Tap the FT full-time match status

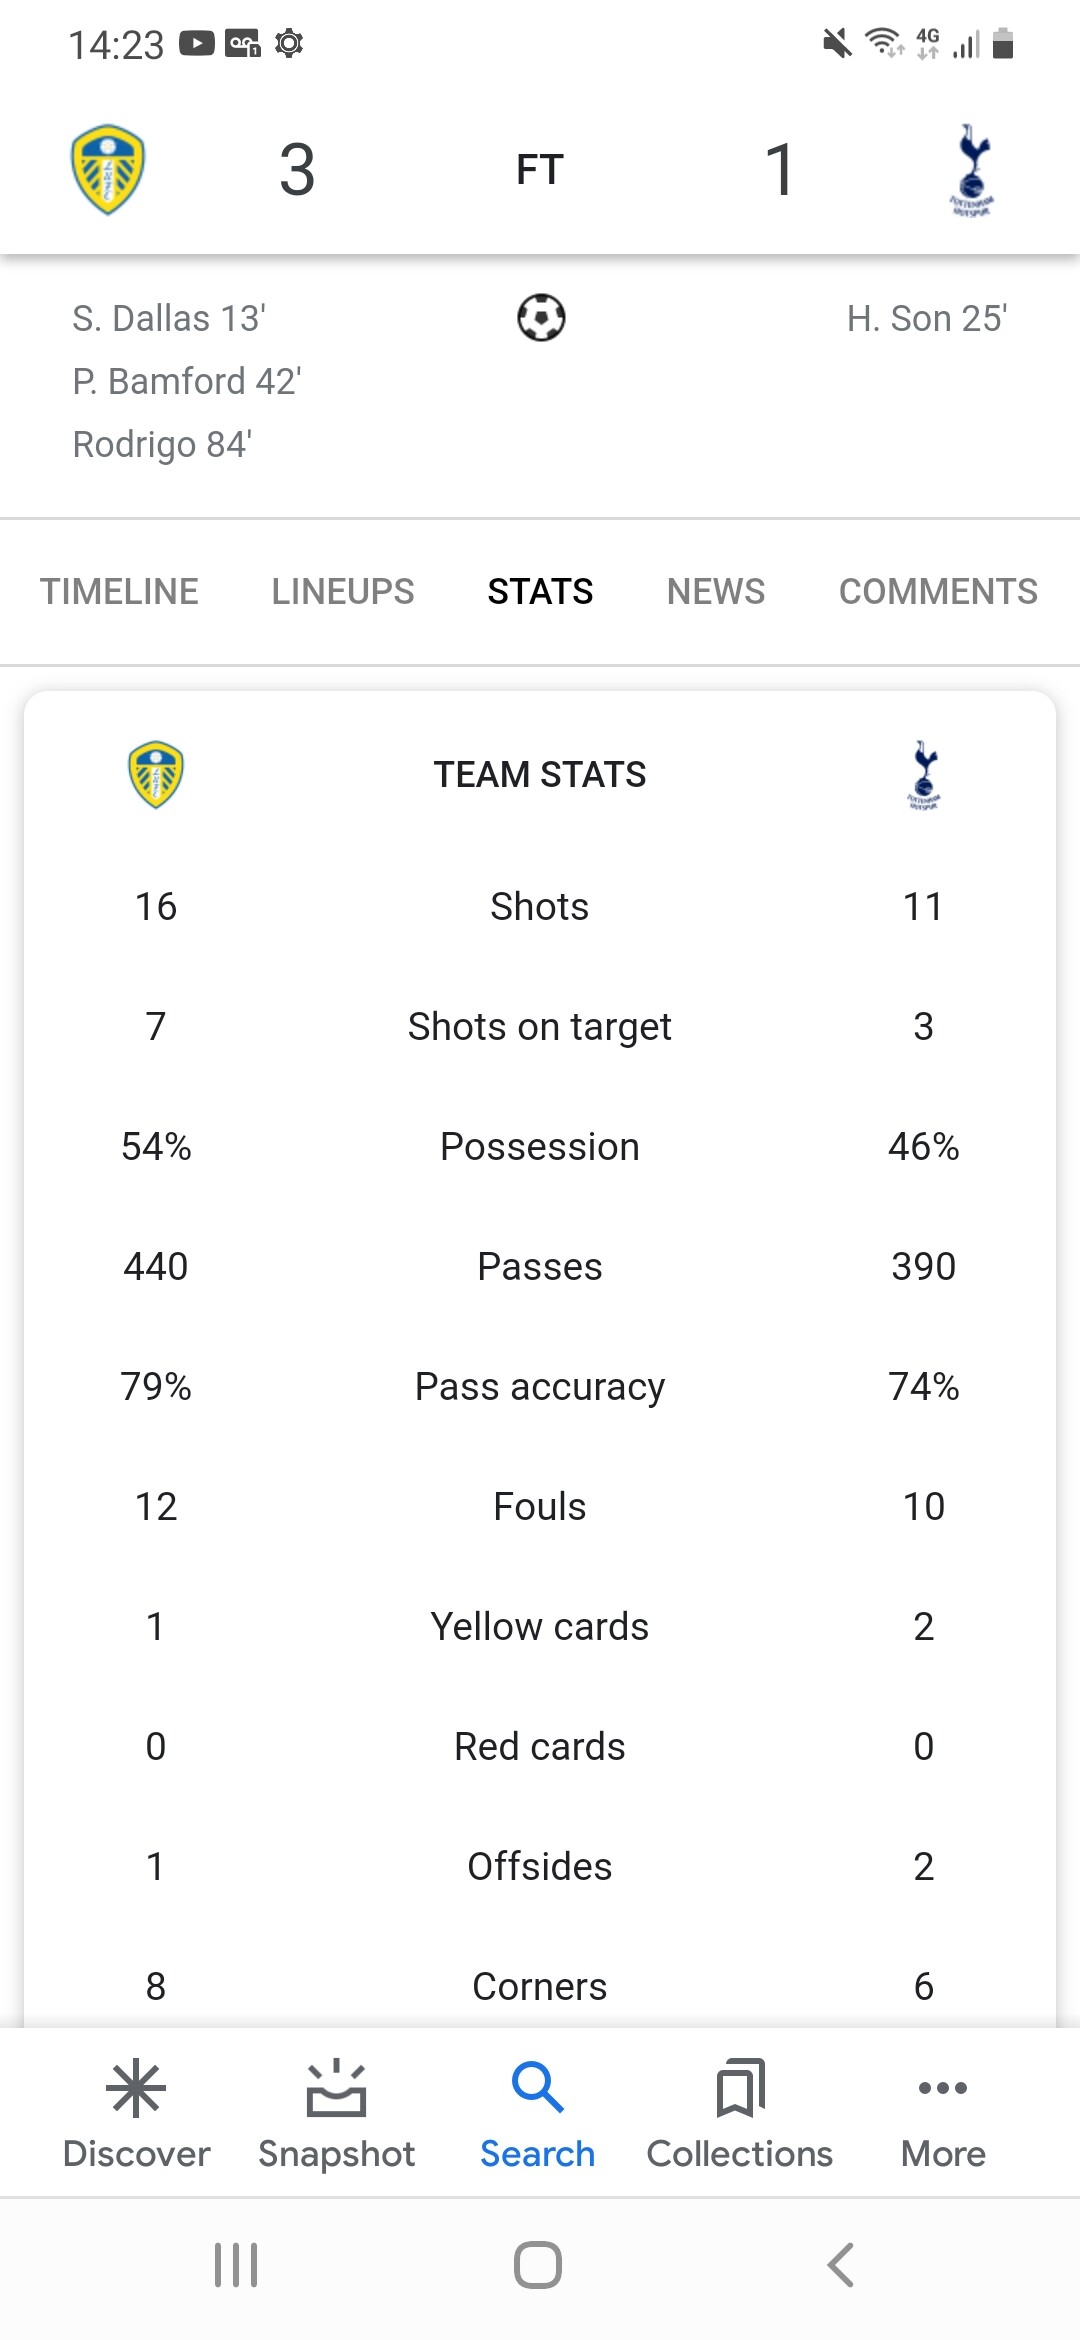pyautogui.click(x=540, y=169)
